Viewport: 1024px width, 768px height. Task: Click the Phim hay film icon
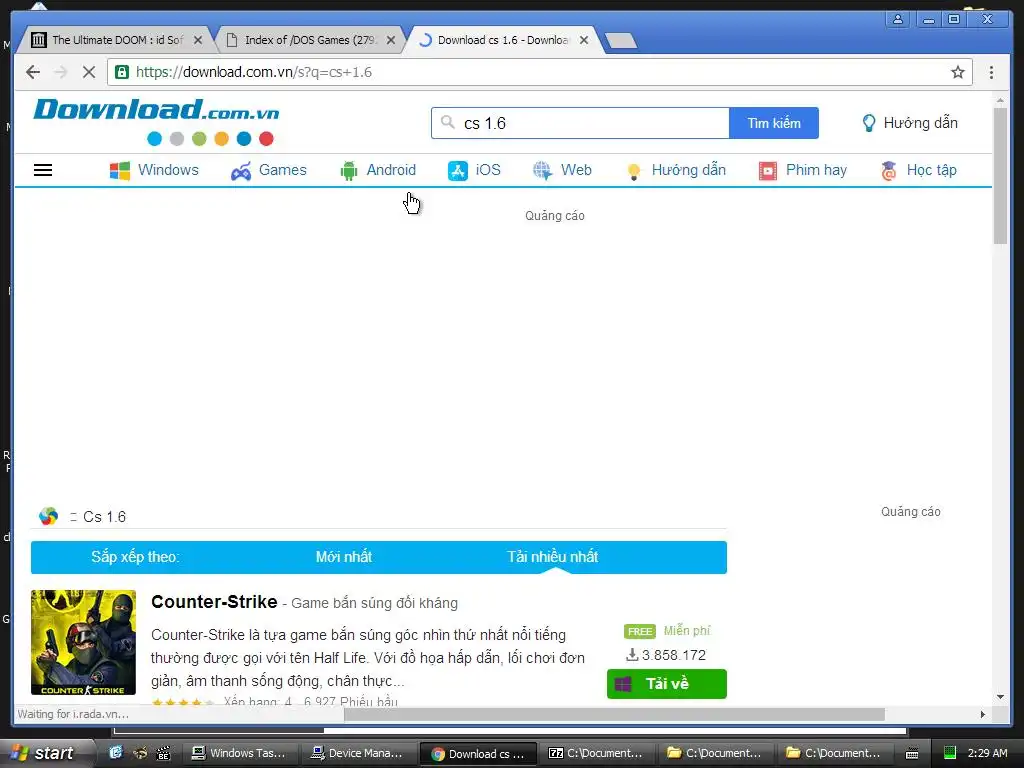pos(768,170)
